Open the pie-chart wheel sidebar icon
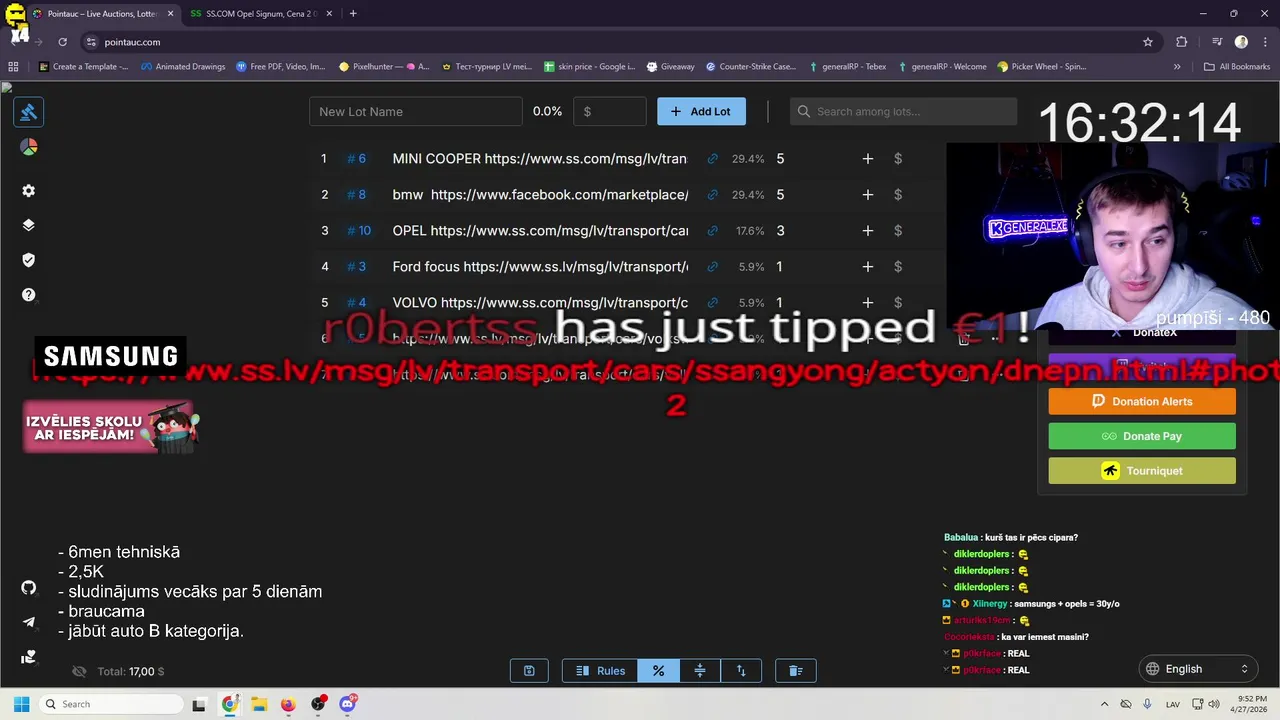1280x720 pixels. tap(28, 147)
